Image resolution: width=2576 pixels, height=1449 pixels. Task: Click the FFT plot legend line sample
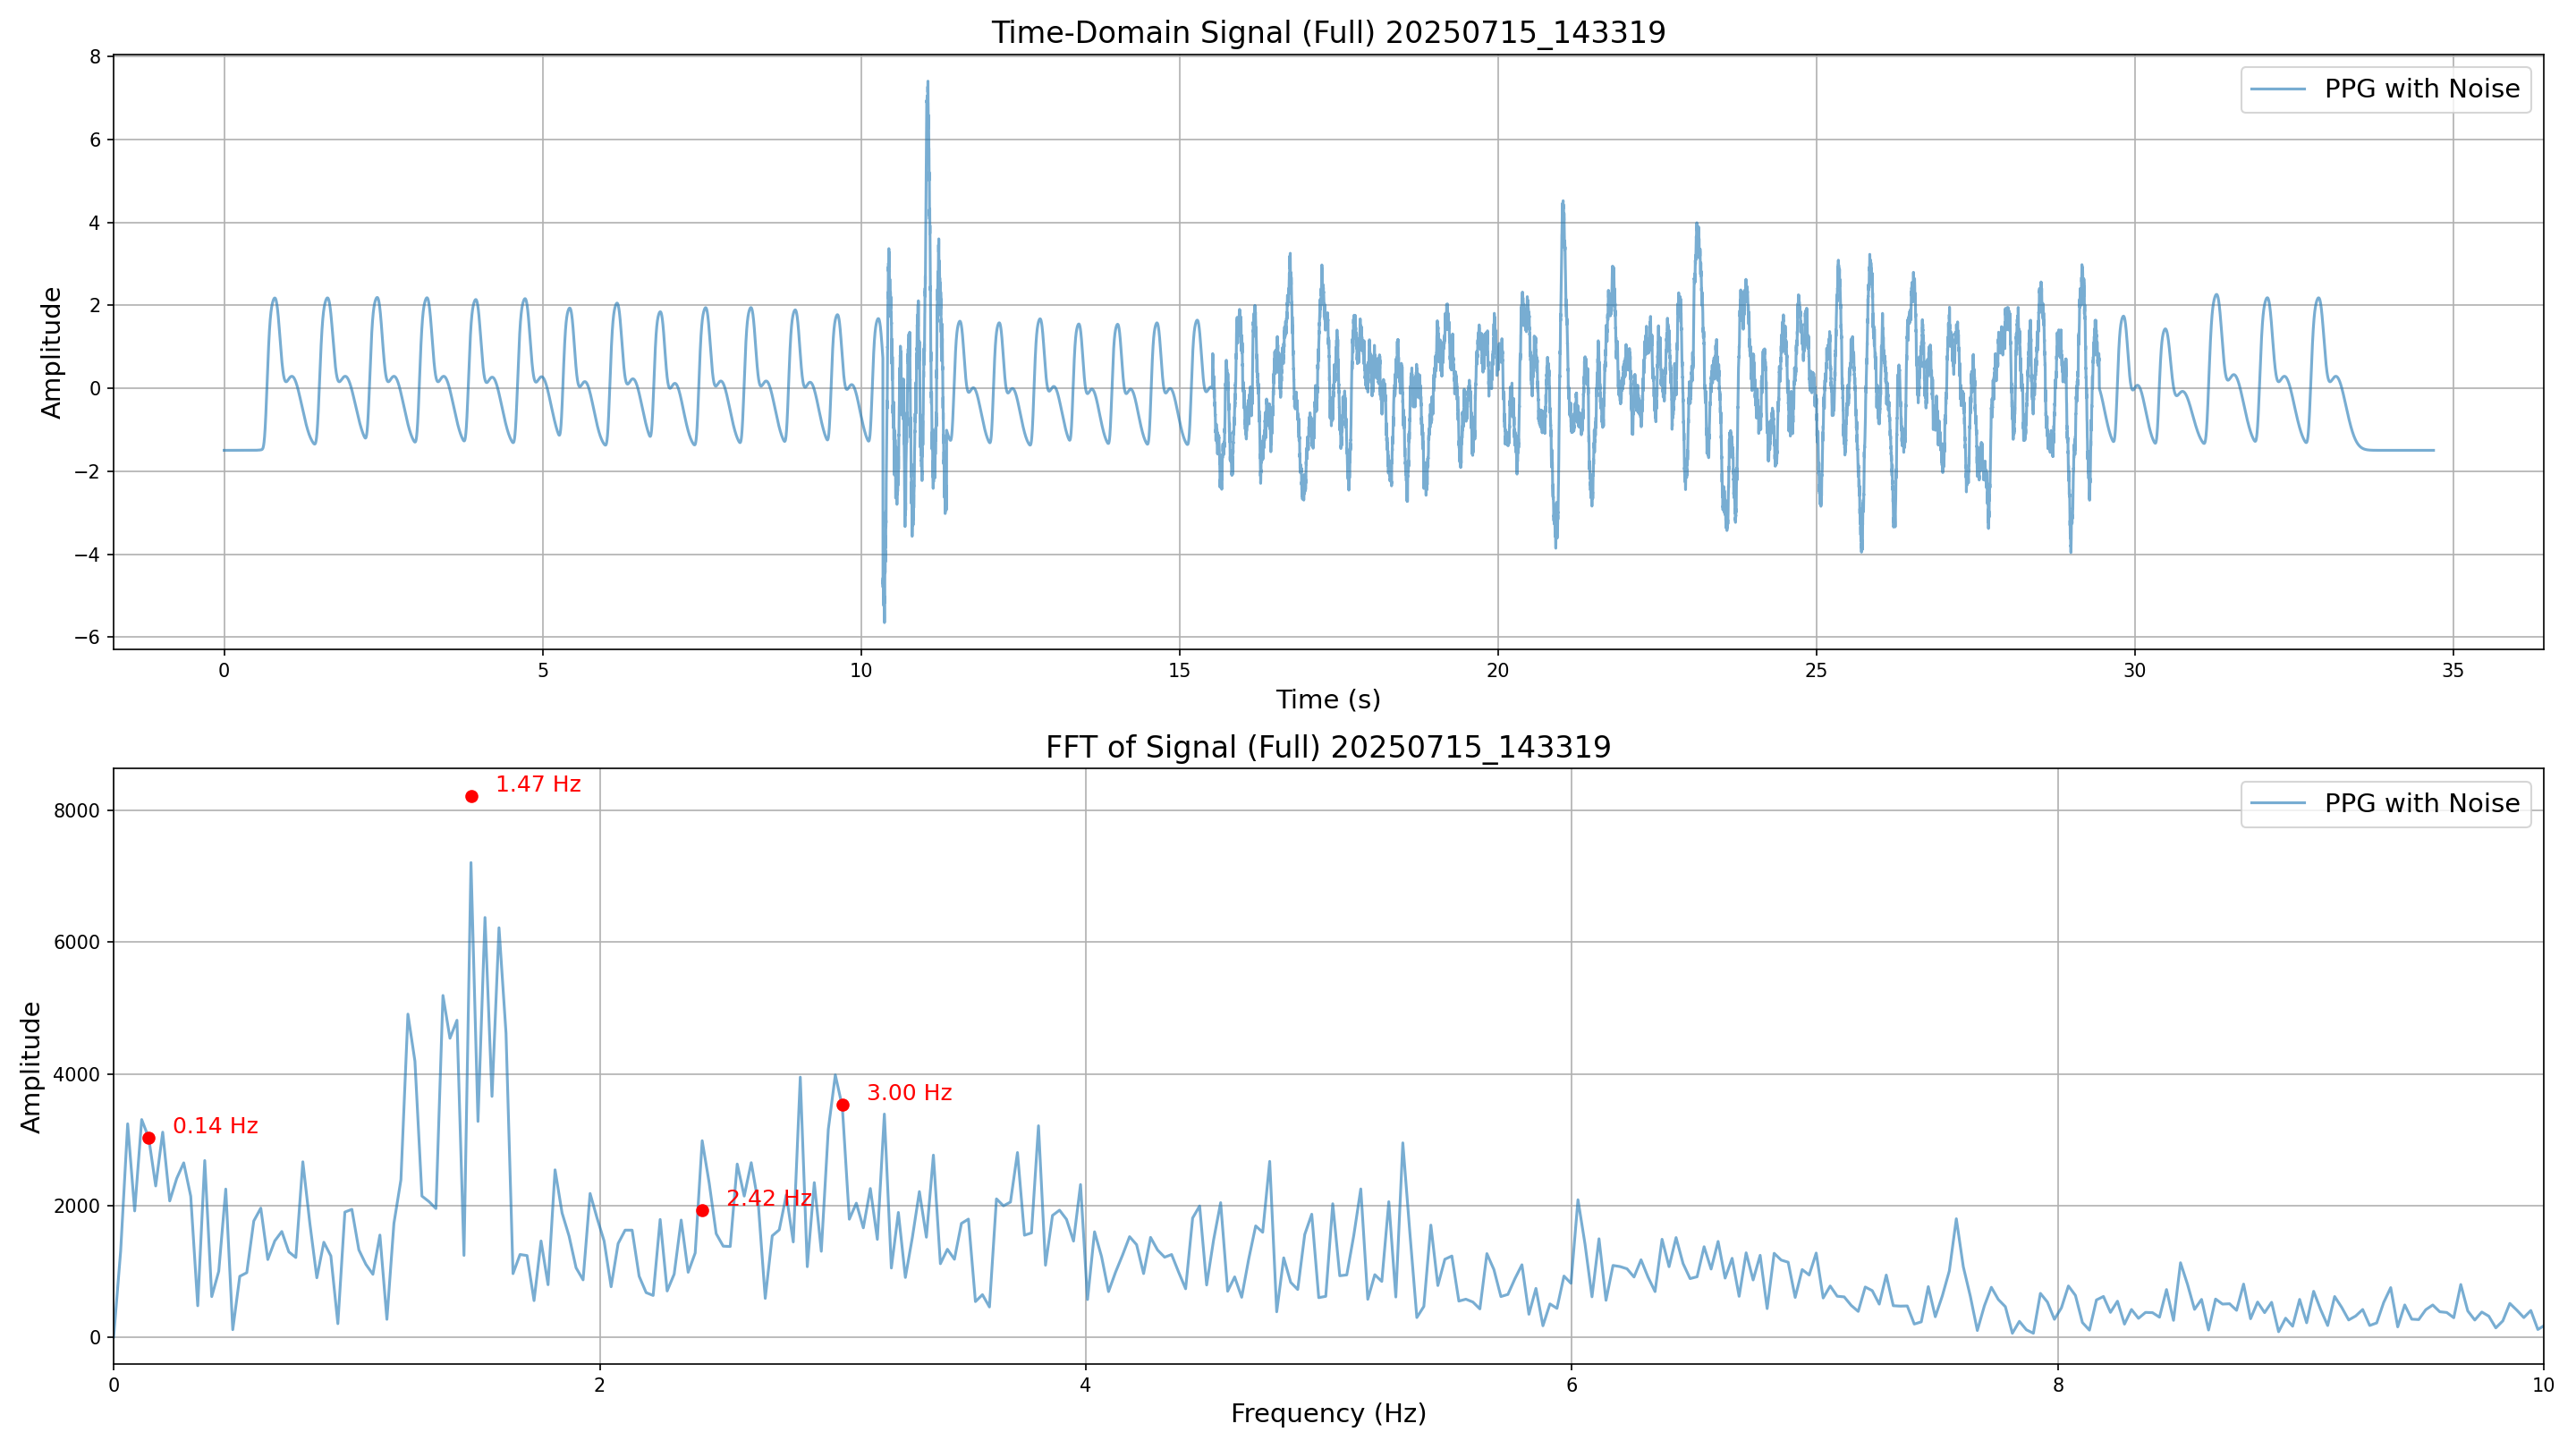point(2277,803)
